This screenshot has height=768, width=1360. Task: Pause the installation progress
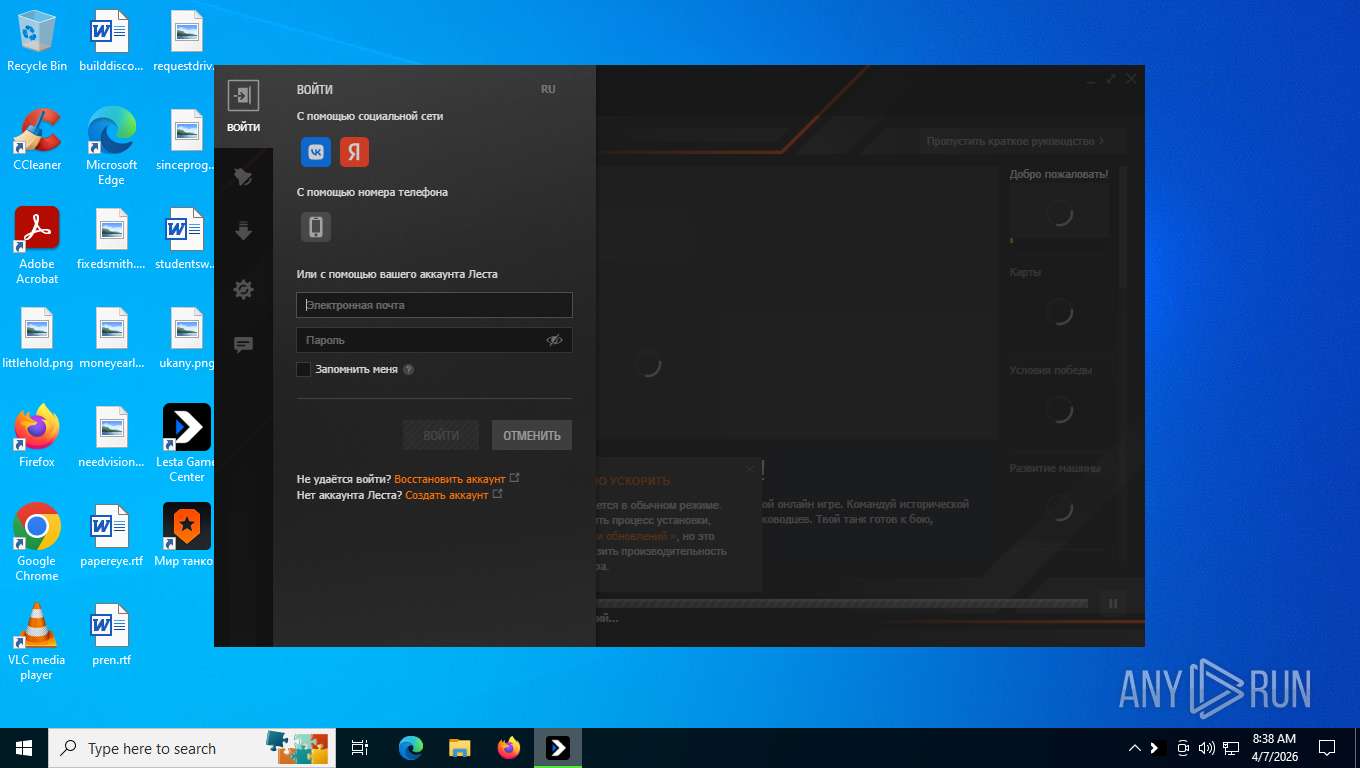click(x=1113, y=604)
